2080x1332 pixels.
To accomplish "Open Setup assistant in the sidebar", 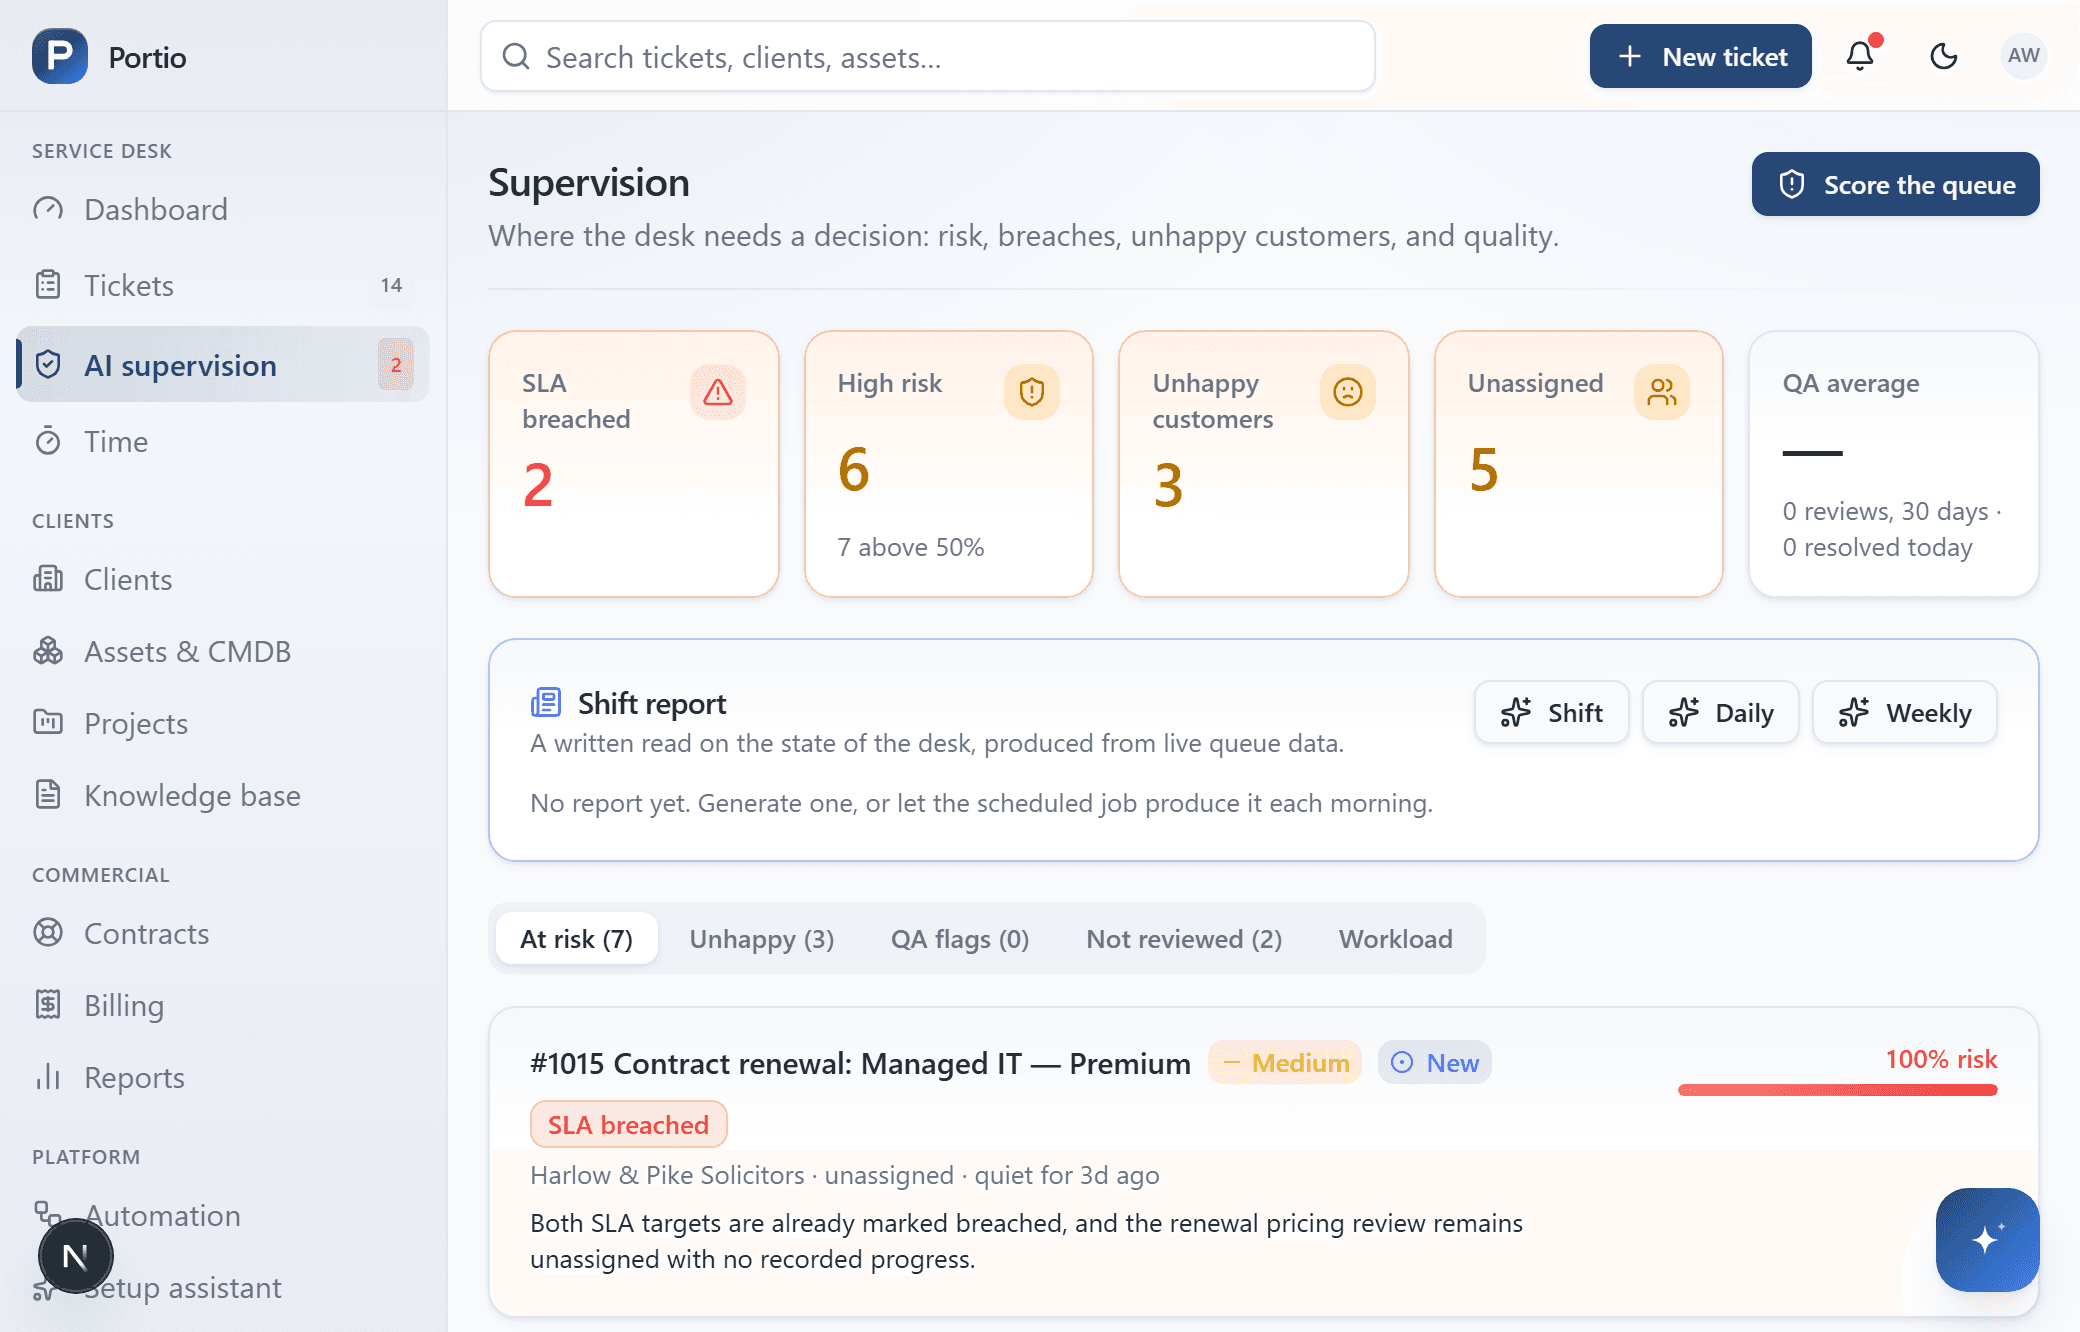I will pos(223,1287).
